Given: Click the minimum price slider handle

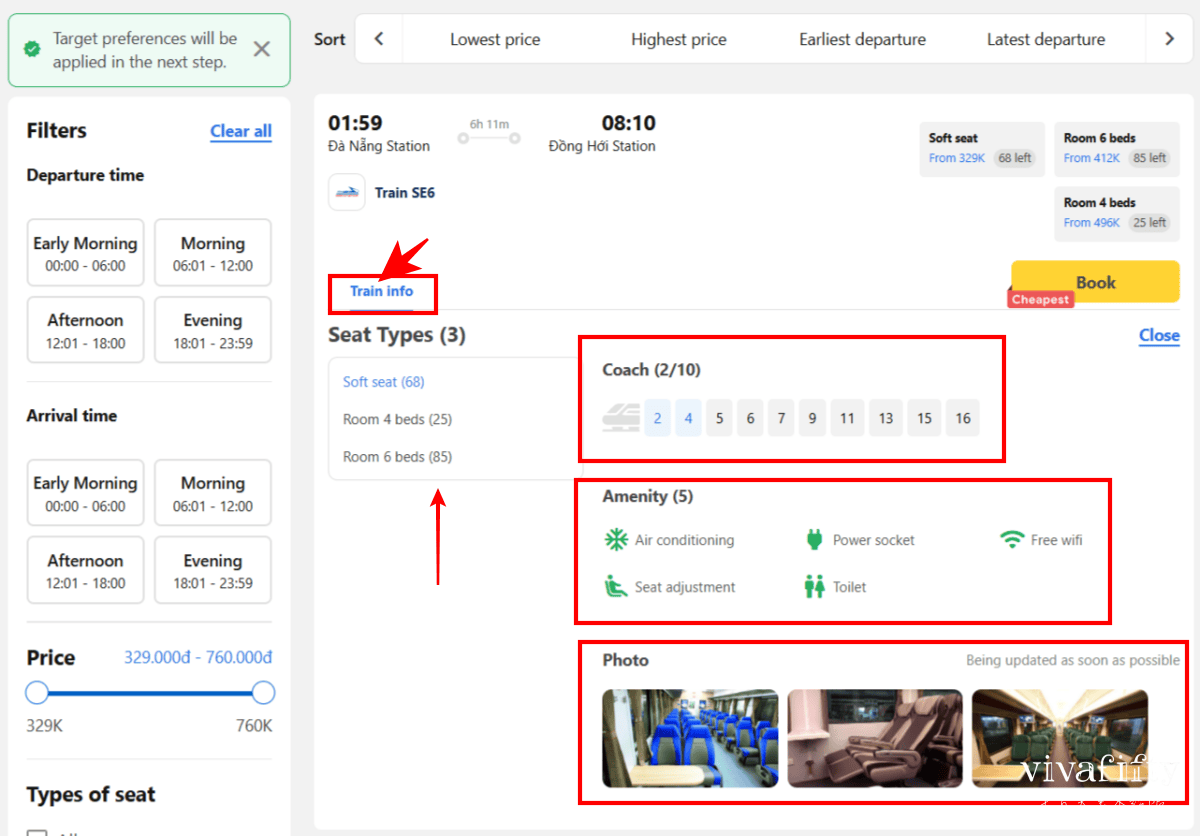Looking at the screenshot, I should pyautogui.click(x=37, y=693).
